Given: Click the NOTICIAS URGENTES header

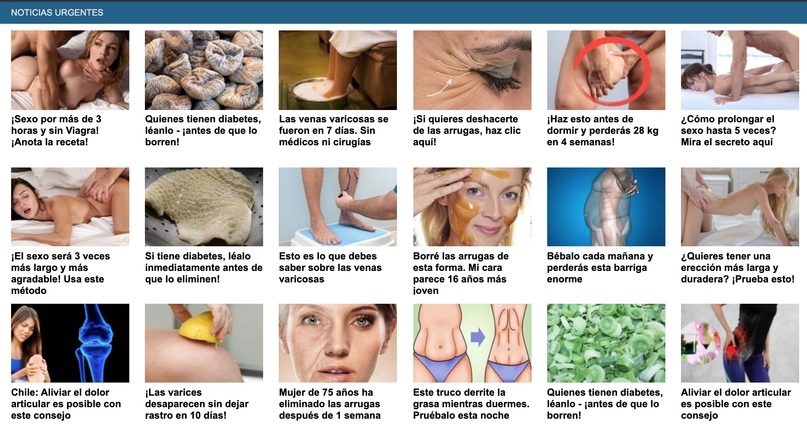Looking at the screenshot, I should coord(57,12).
